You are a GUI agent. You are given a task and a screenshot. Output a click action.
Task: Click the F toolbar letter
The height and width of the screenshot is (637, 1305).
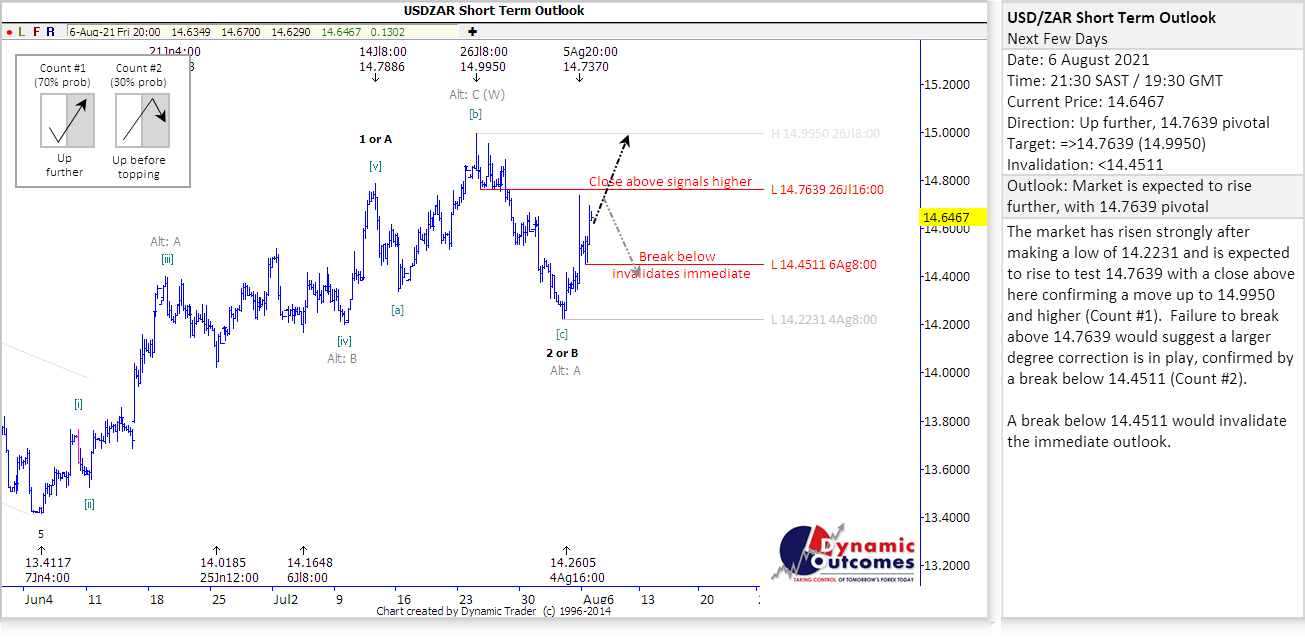pos(37,32)
